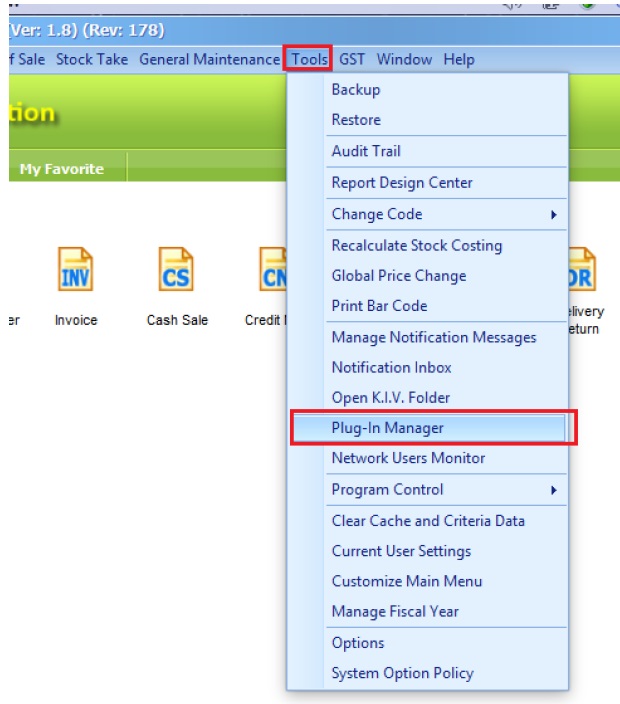
Task: Open the General Maintenance menu
Action: [209, 59]
